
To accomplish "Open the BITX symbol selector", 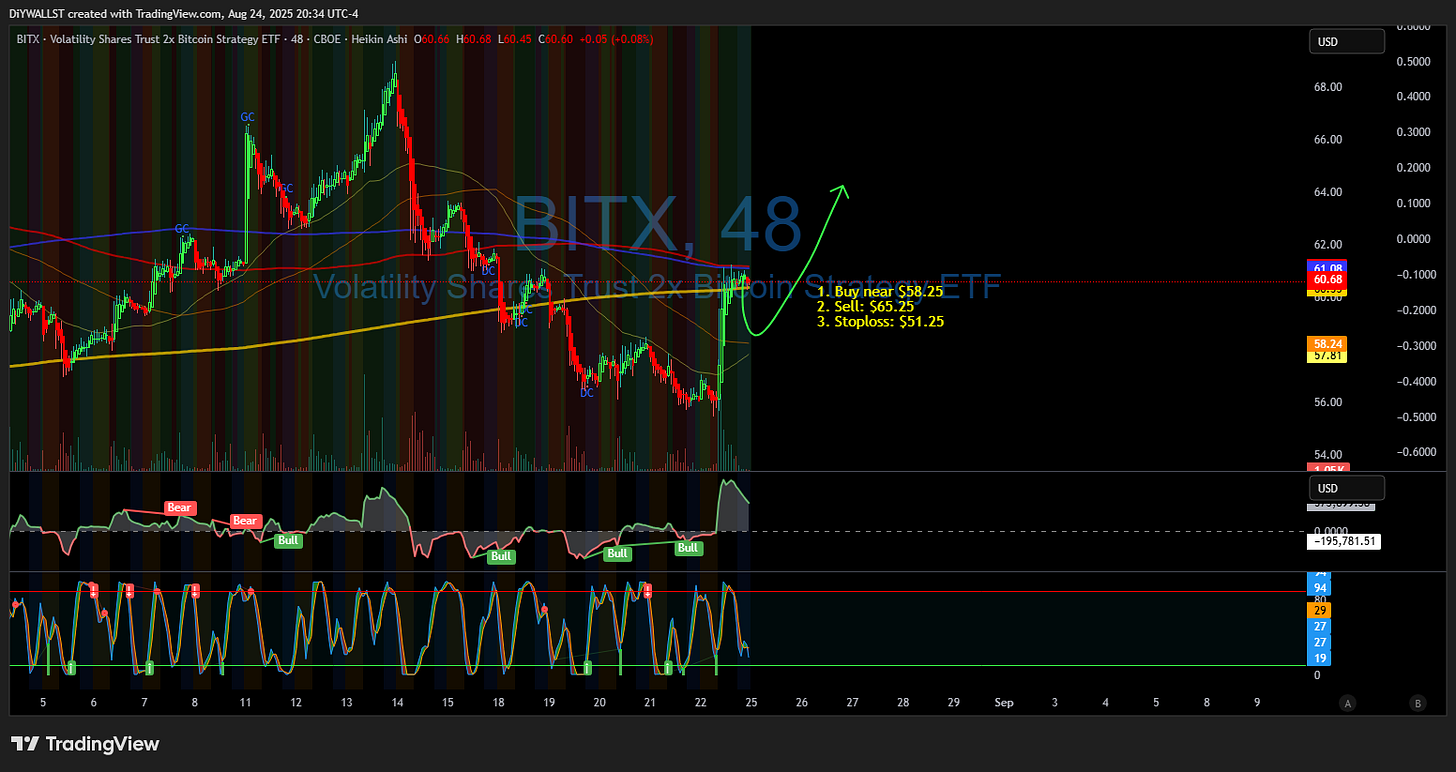I will (28, 39).
